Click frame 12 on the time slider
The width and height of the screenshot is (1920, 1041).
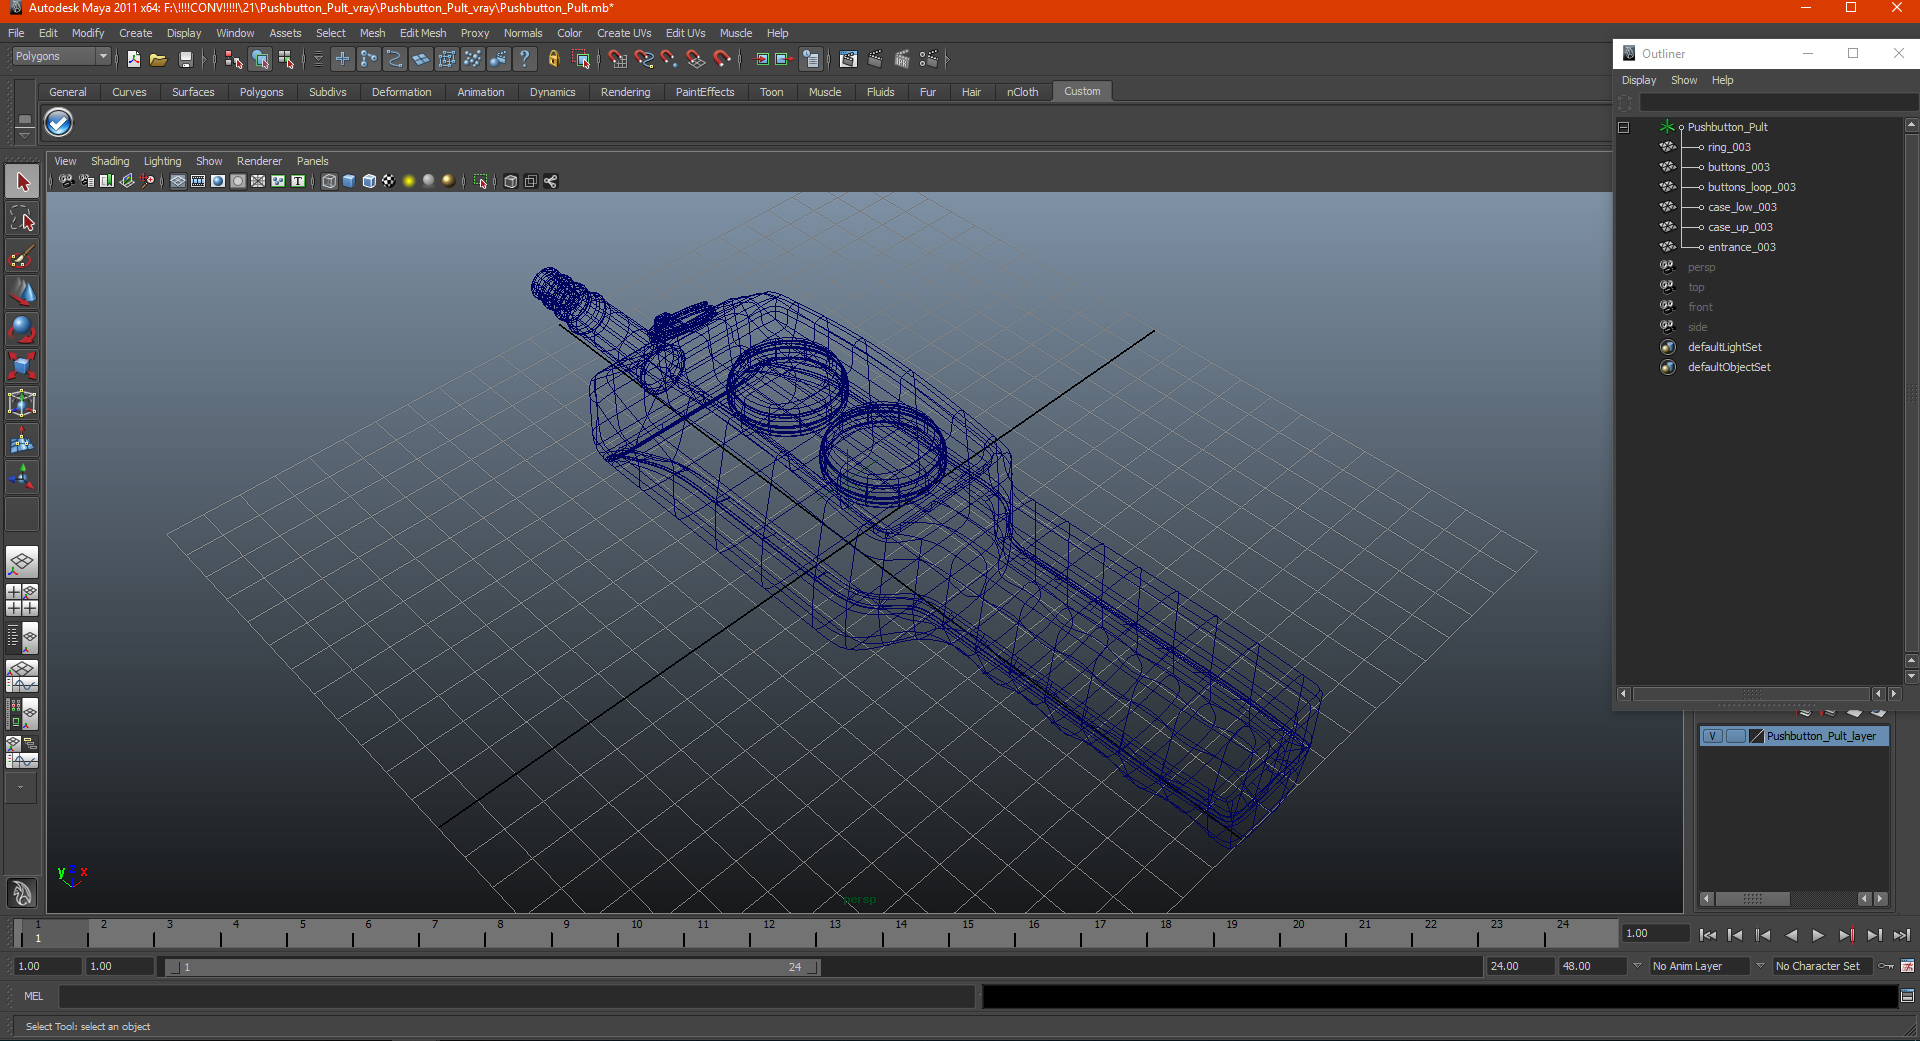point(768,933)
